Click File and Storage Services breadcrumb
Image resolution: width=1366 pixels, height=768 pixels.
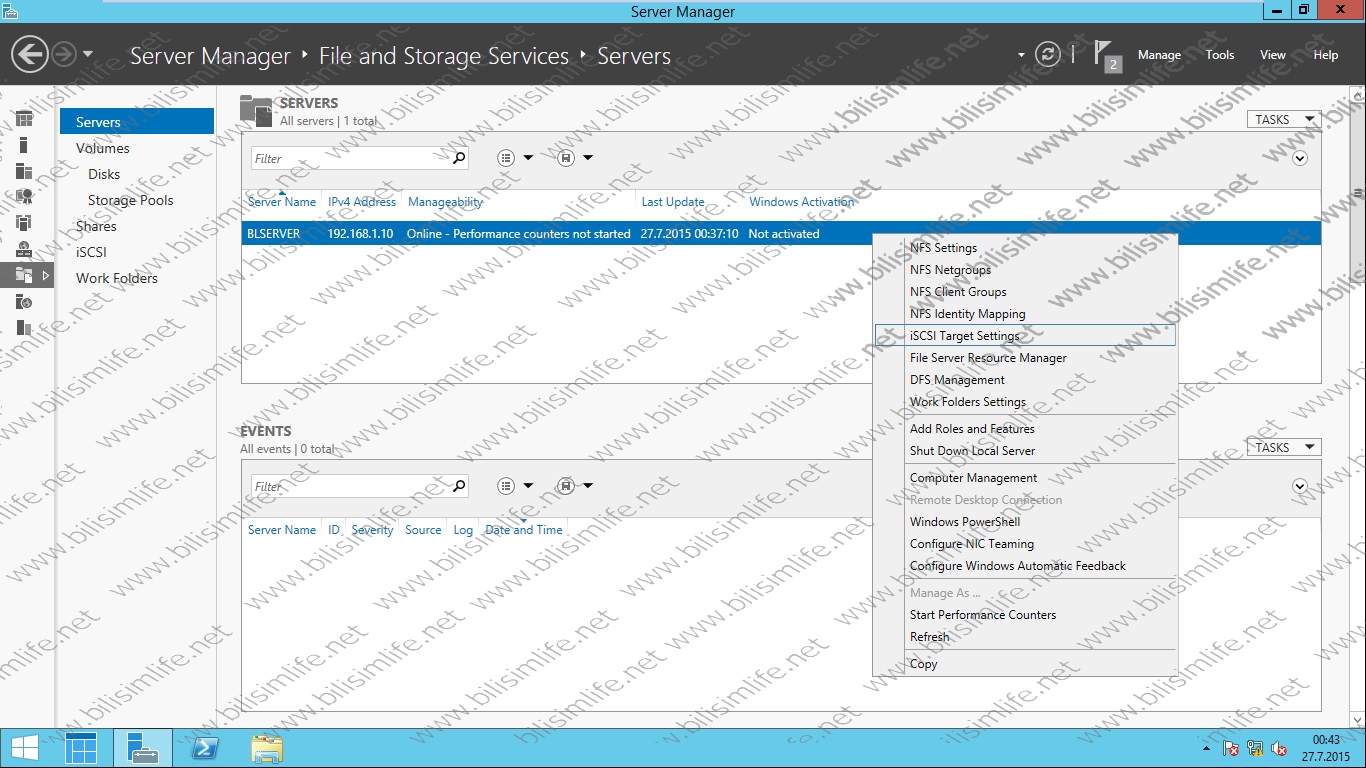tap(444, 56)
